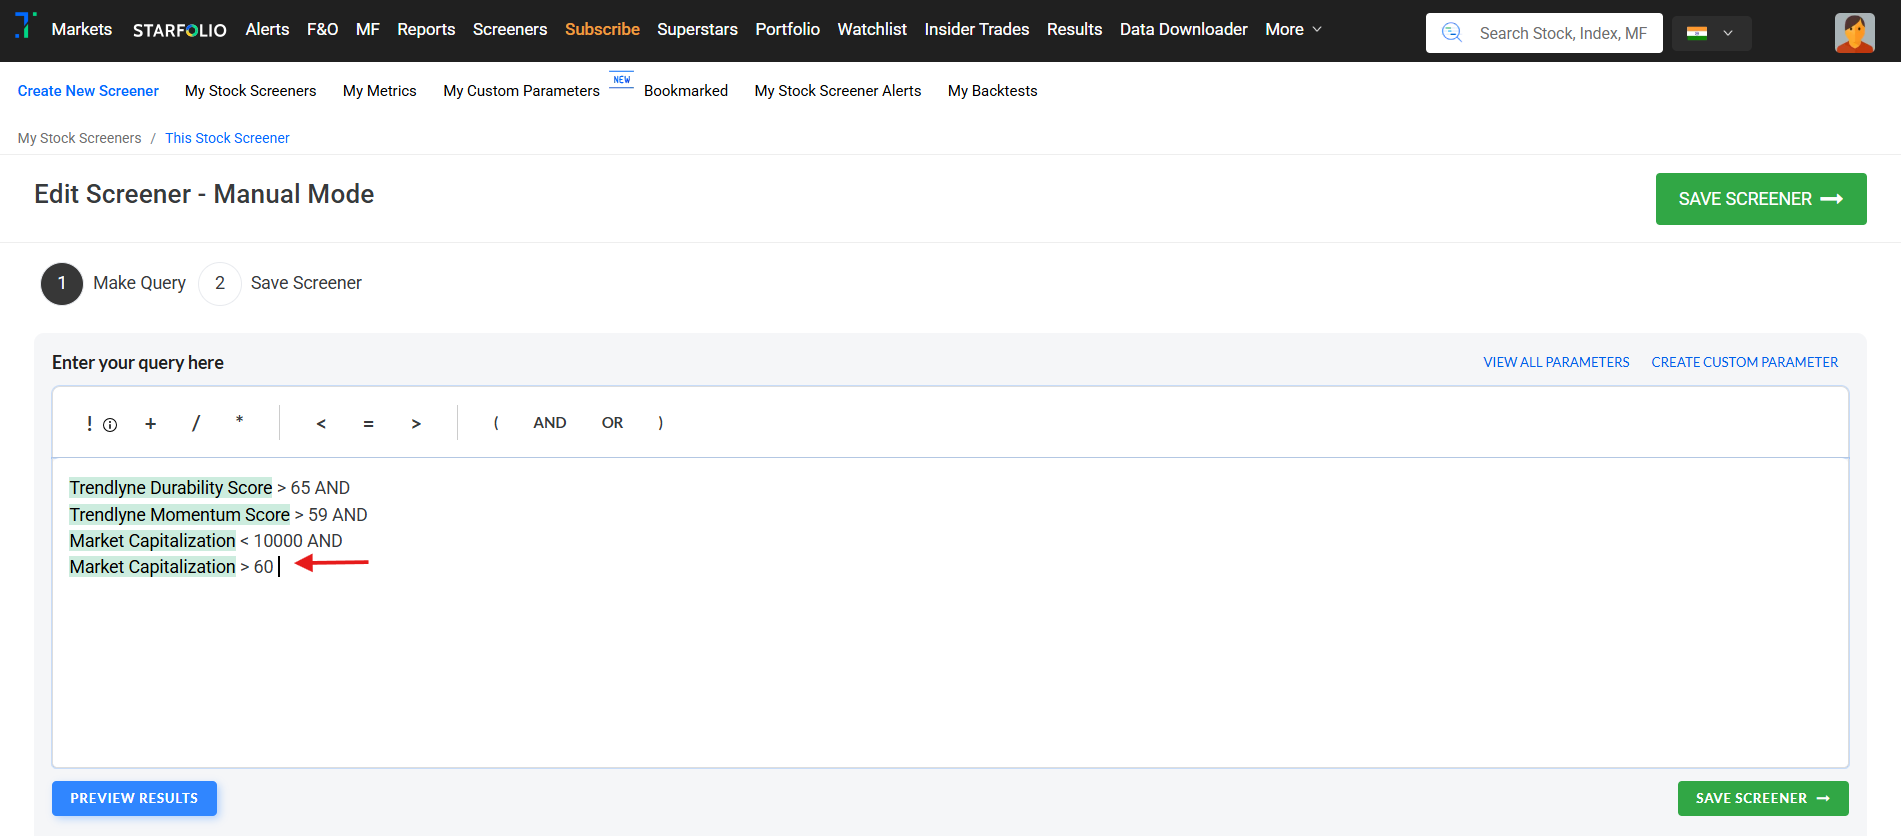
Task: Open the My Metrics tab
Action: click(379, 91)
